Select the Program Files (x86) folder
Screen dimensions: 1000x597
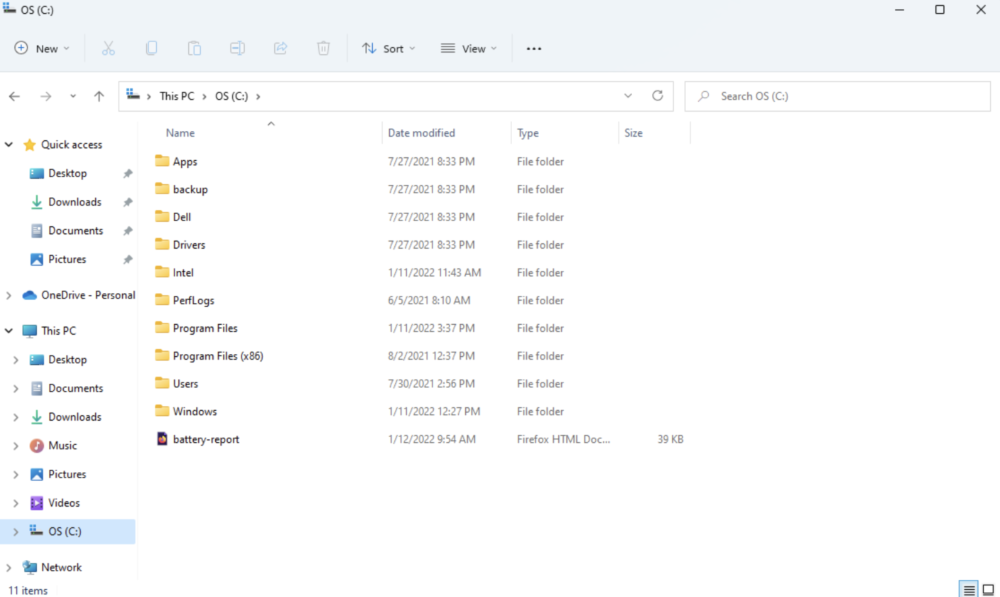217,356
